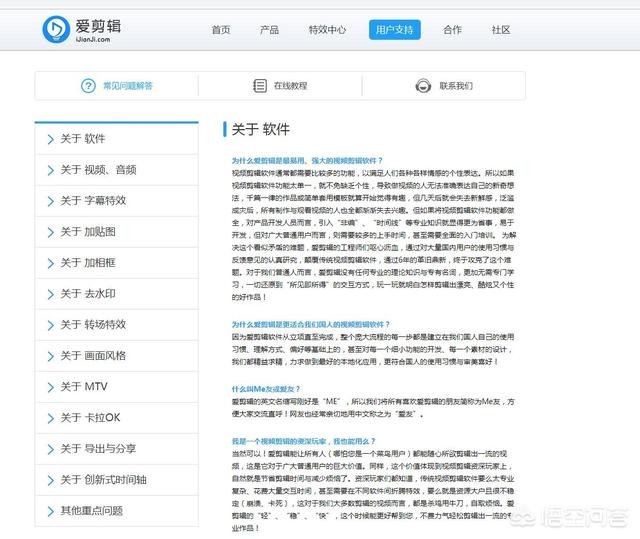Screen dimensions: 640x539
Task: Click question link 什么叫Me友或爱友？
Action: tap(266, 388)
